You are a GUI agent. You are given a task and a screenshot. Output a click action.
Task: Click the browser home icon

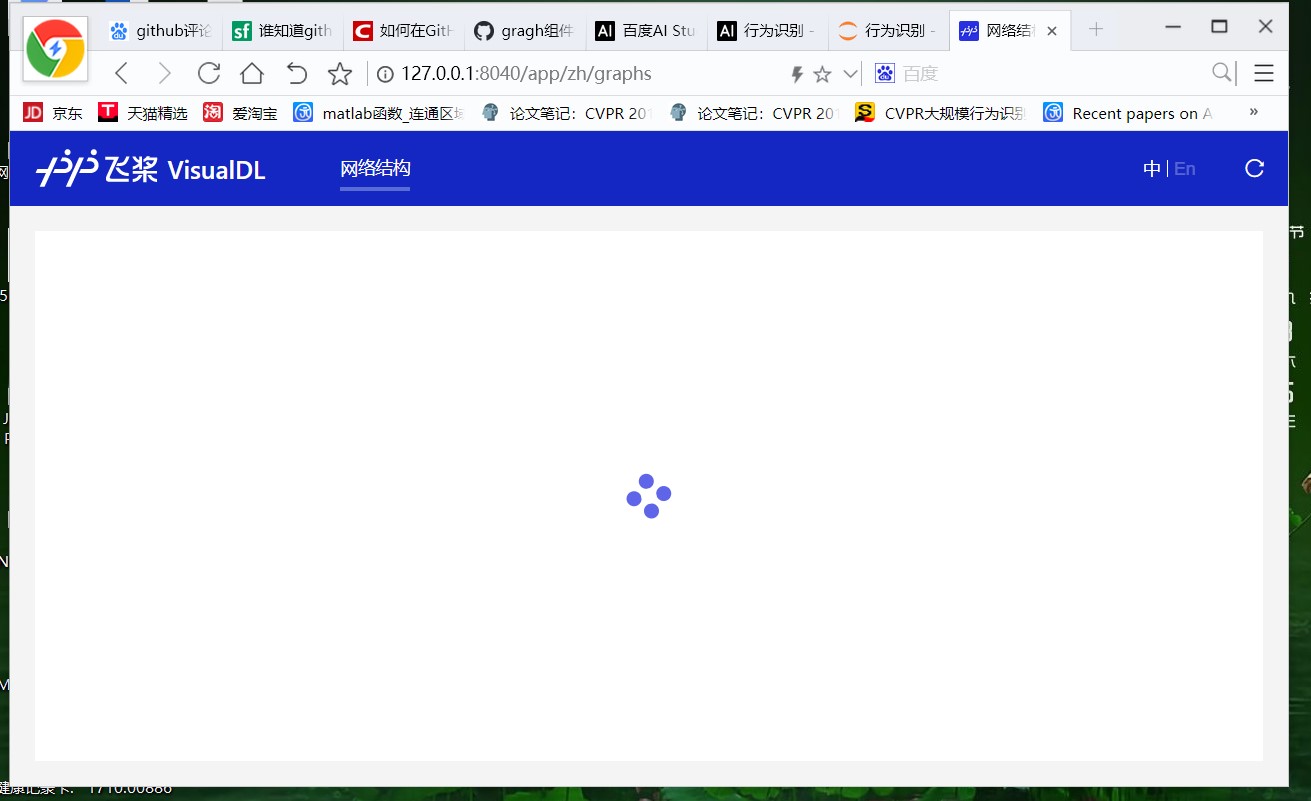click(251, 73)
